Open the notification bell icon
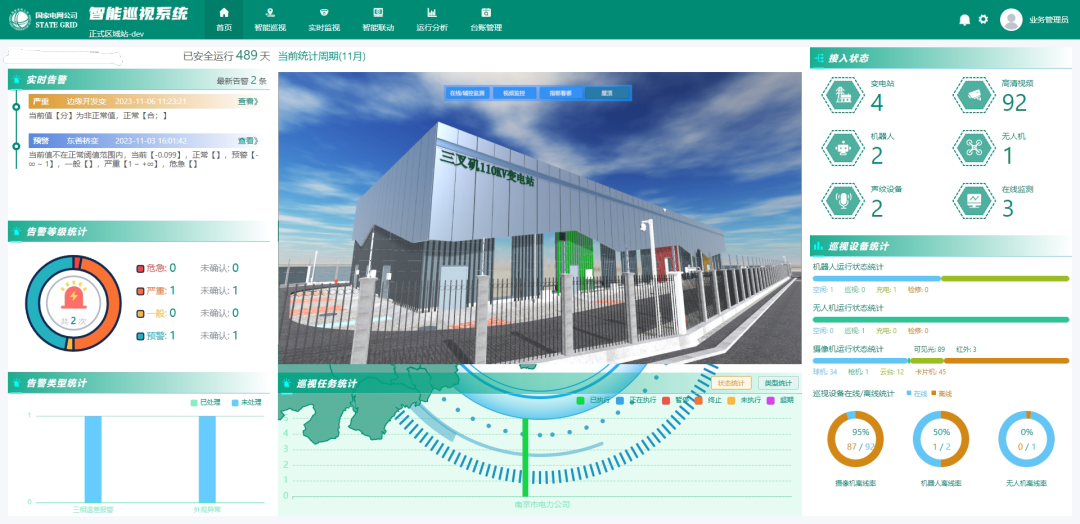 point(964,20)
